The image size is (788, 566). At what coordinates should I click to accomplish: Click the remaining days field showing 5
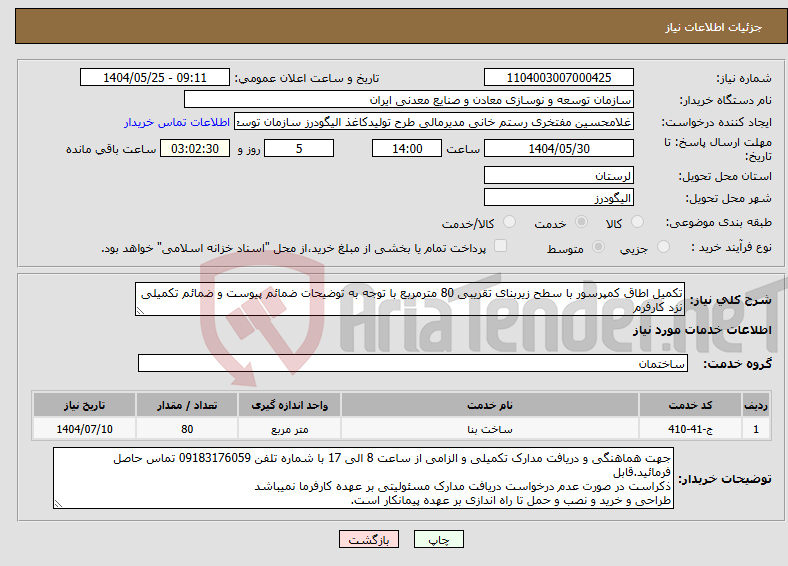point(299,148)
